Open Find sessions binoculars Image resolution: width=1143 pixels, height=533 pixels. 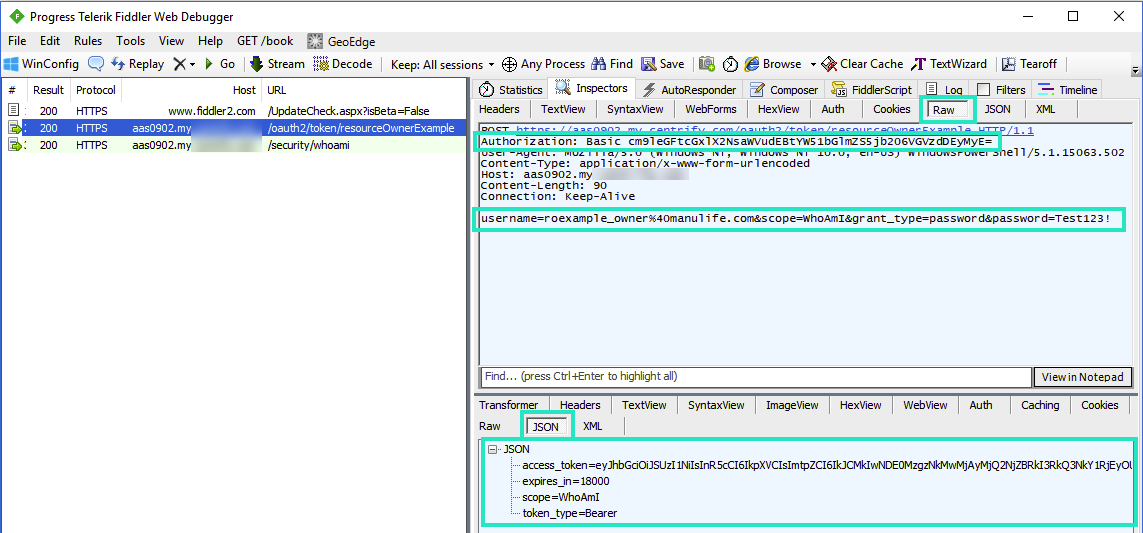click(612, 64)
